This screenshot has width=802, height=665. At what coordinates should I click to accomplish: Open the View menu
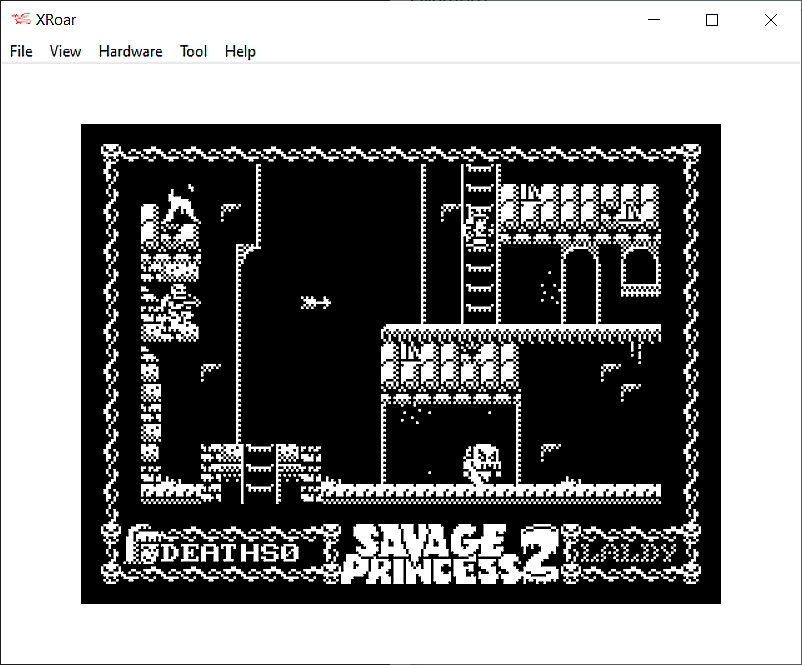pos(65,51)
